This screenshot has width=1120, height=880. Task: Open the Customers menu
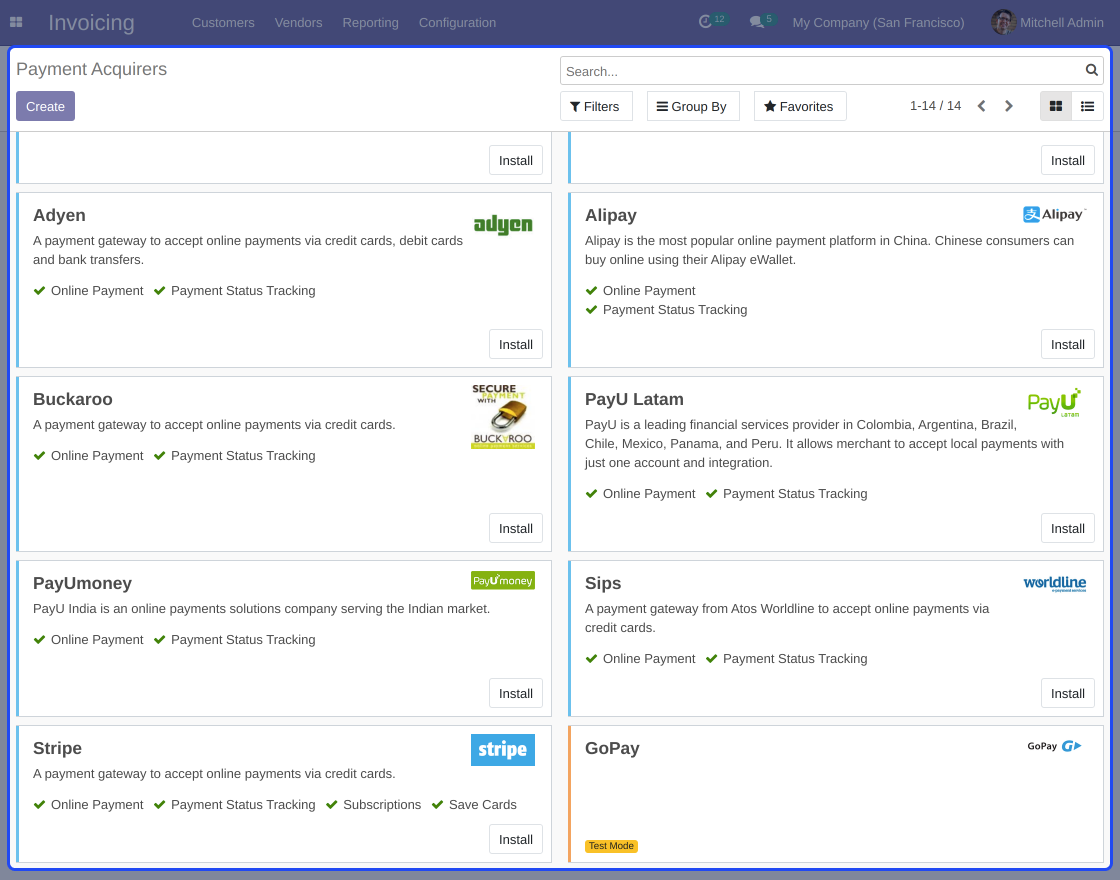click(223, 22)
